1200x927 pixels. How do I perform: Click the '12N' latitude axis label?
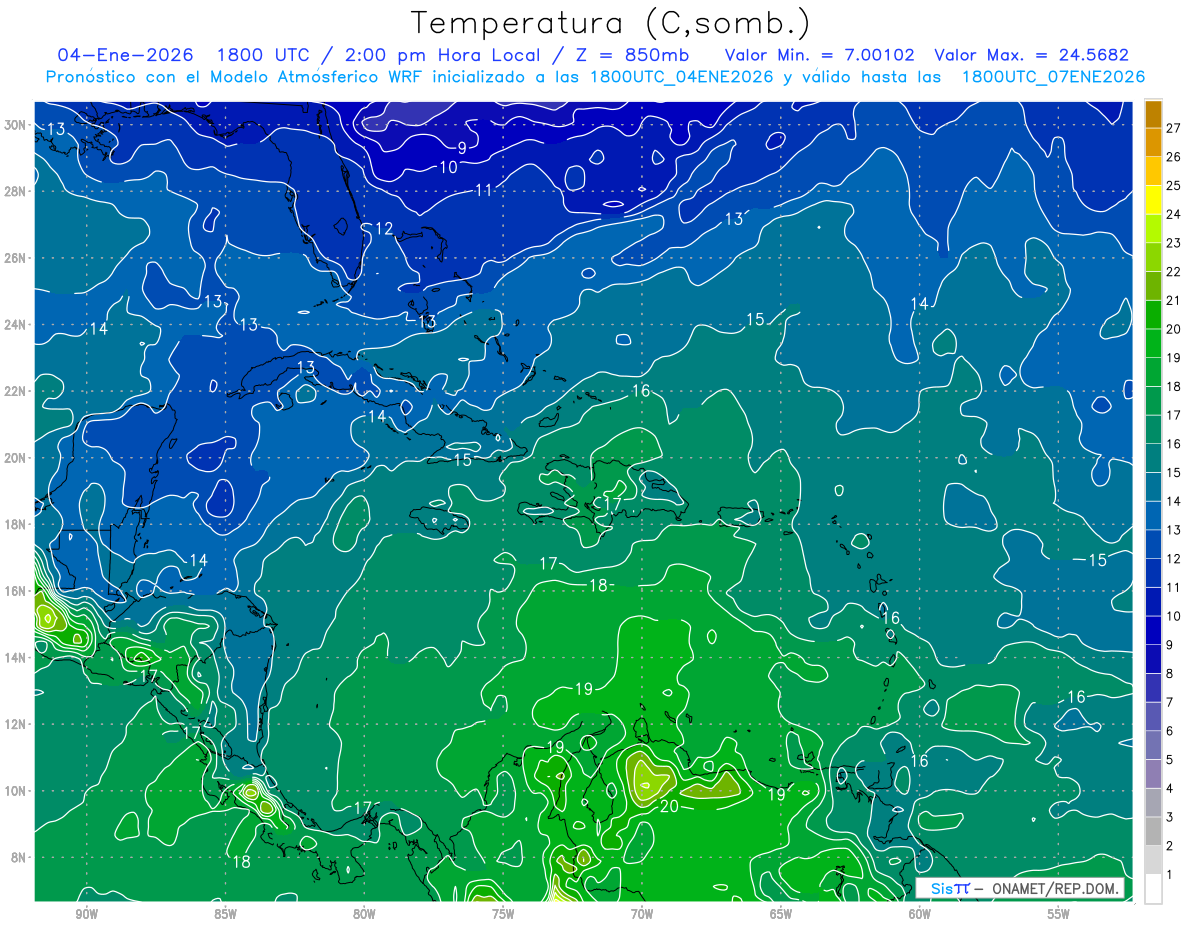click(x=14, y=724)
